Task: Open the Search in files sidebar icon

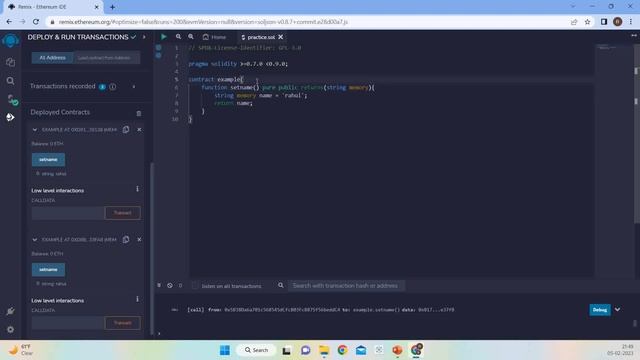Action: [10, 81]
